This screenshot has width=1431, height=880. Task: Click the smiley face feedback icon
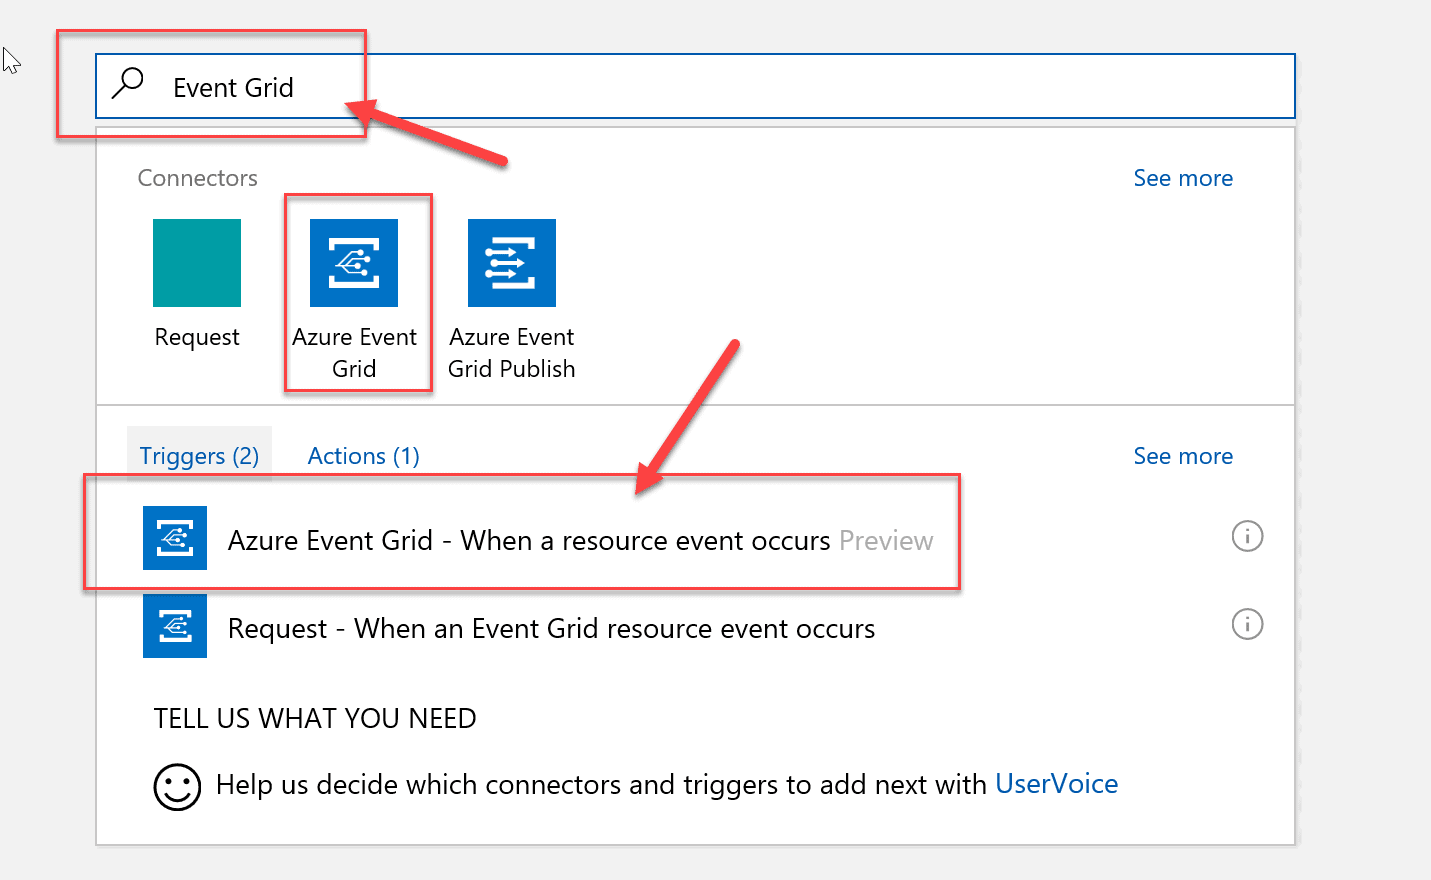pyautogui.click(x=177, y=787)
